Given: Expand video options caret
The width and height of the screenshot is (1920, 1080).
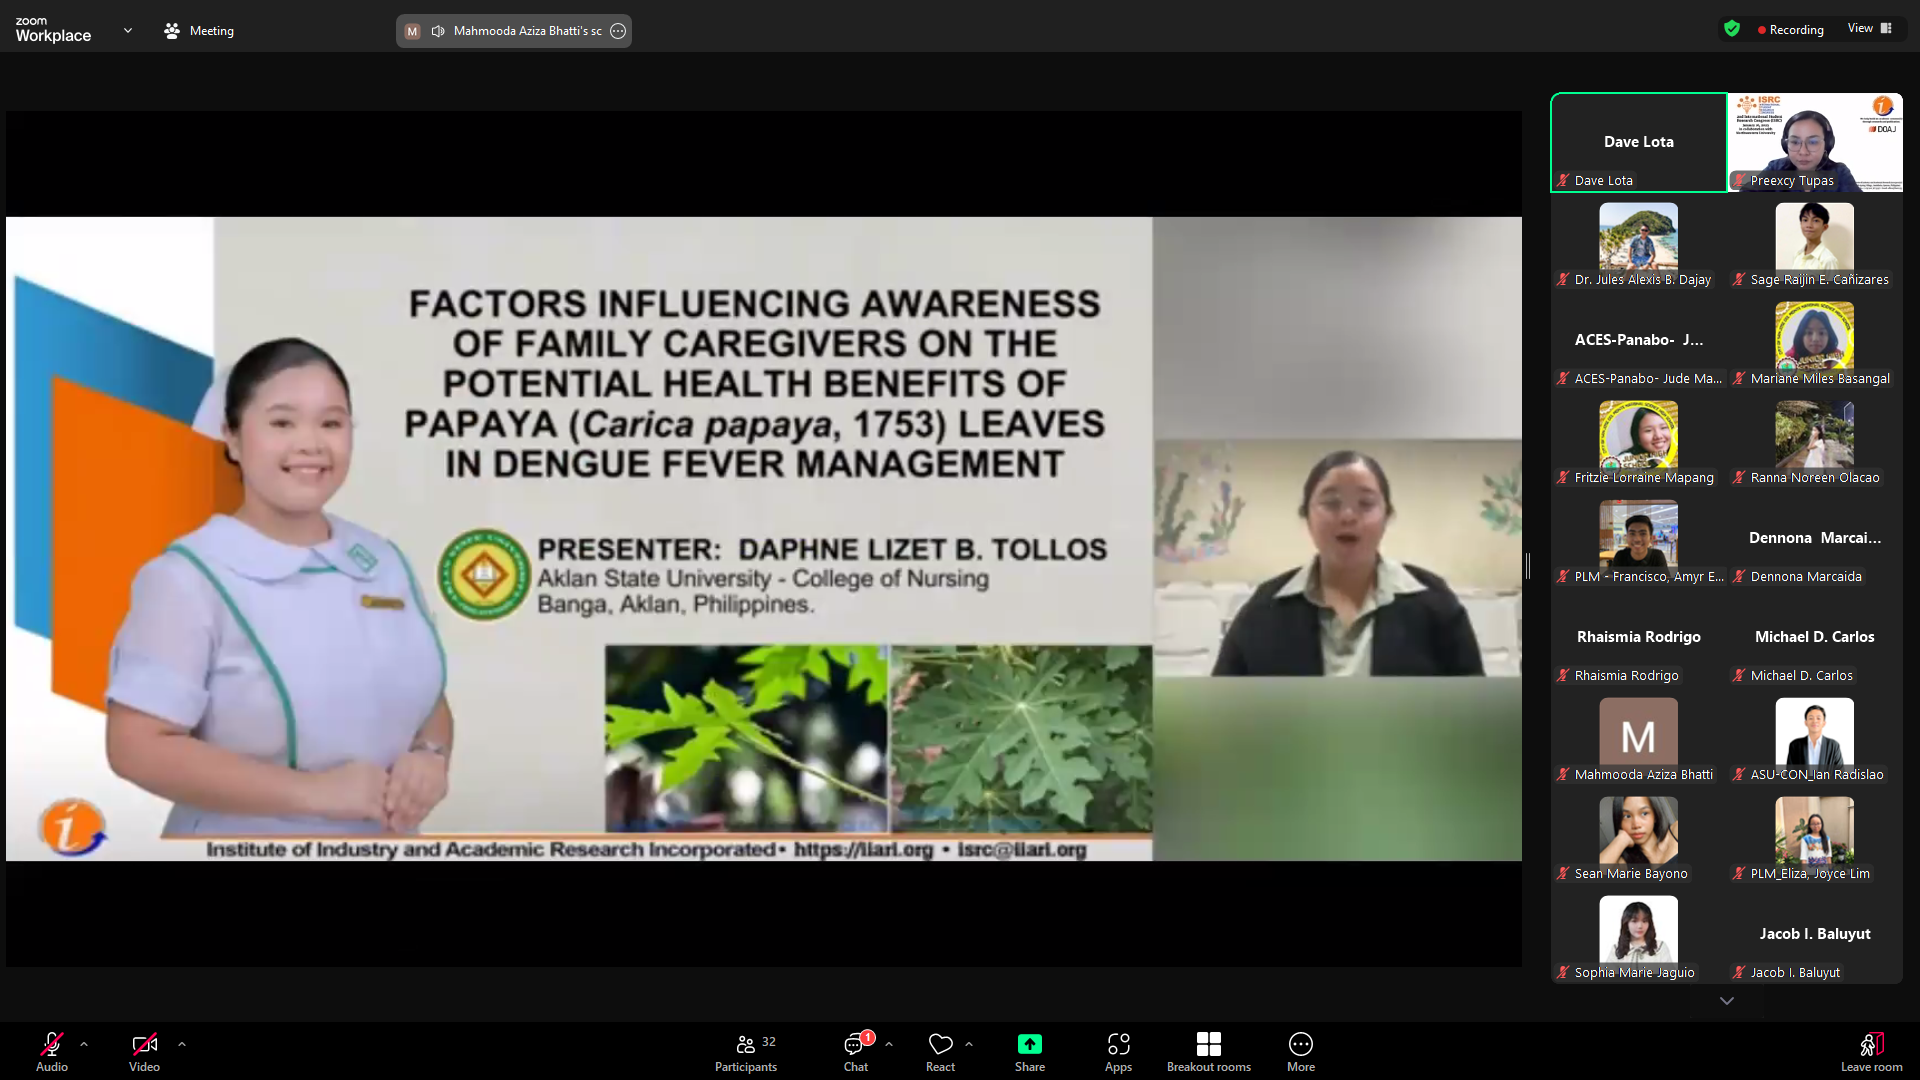Looking at the screenshot, I should (x=182, y=1044).
